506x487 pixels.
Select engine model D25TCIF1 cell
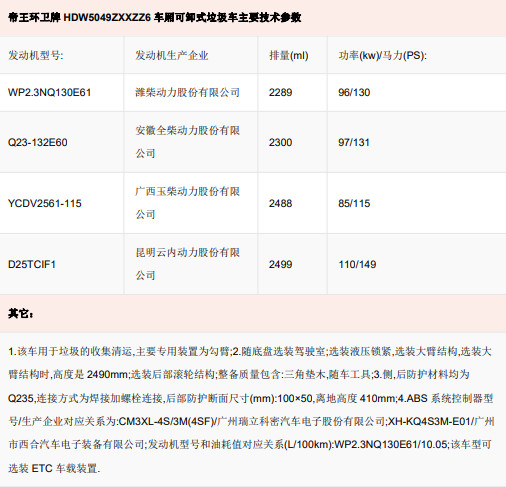[x=32, y=264]
